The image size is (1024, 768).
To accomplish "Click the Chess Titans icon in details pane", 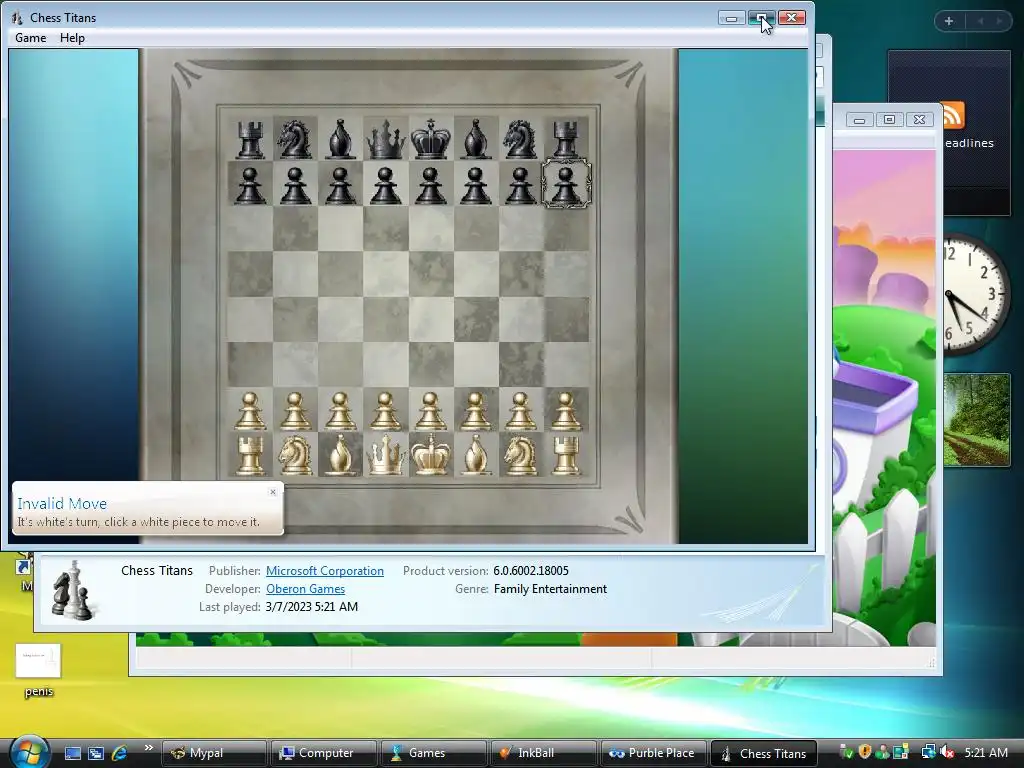I will tap(72, 590).
